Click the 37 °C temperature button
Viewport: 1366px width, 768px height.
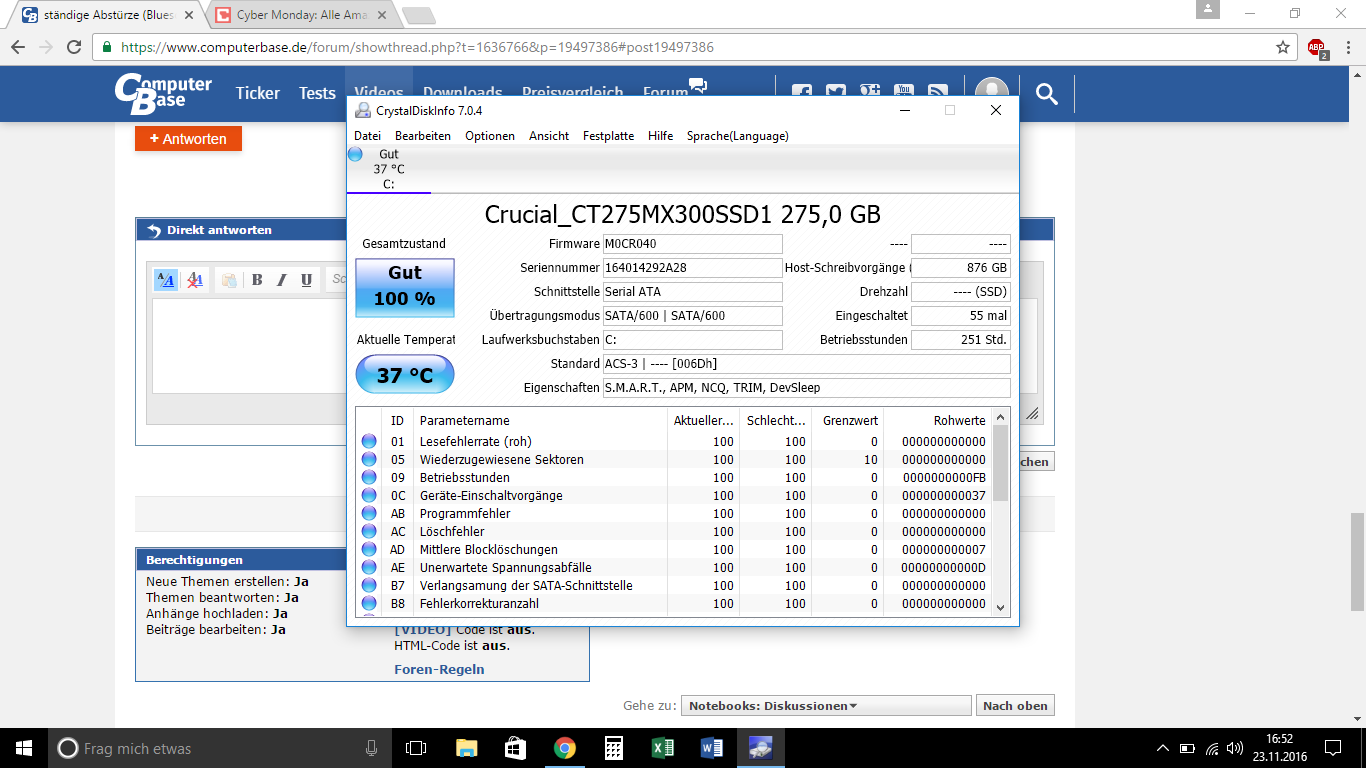point(404,376)
